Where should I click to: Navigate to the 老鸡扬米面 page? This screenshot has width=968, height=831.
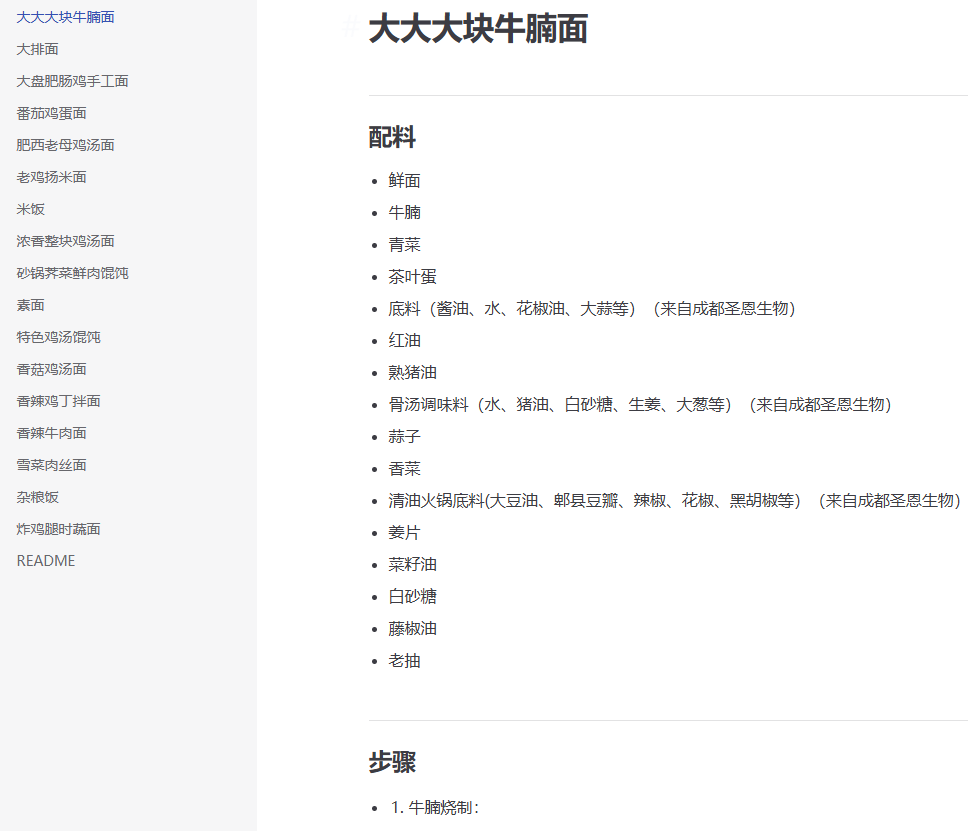point(52,176)
